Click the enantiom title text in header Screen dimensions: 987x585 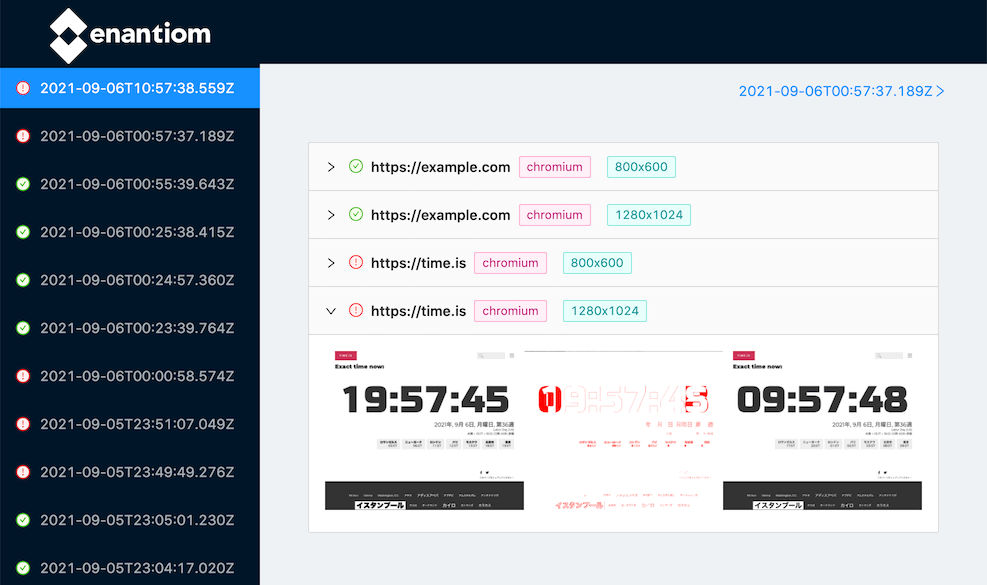pyautogui.click(x=150, y=34)
